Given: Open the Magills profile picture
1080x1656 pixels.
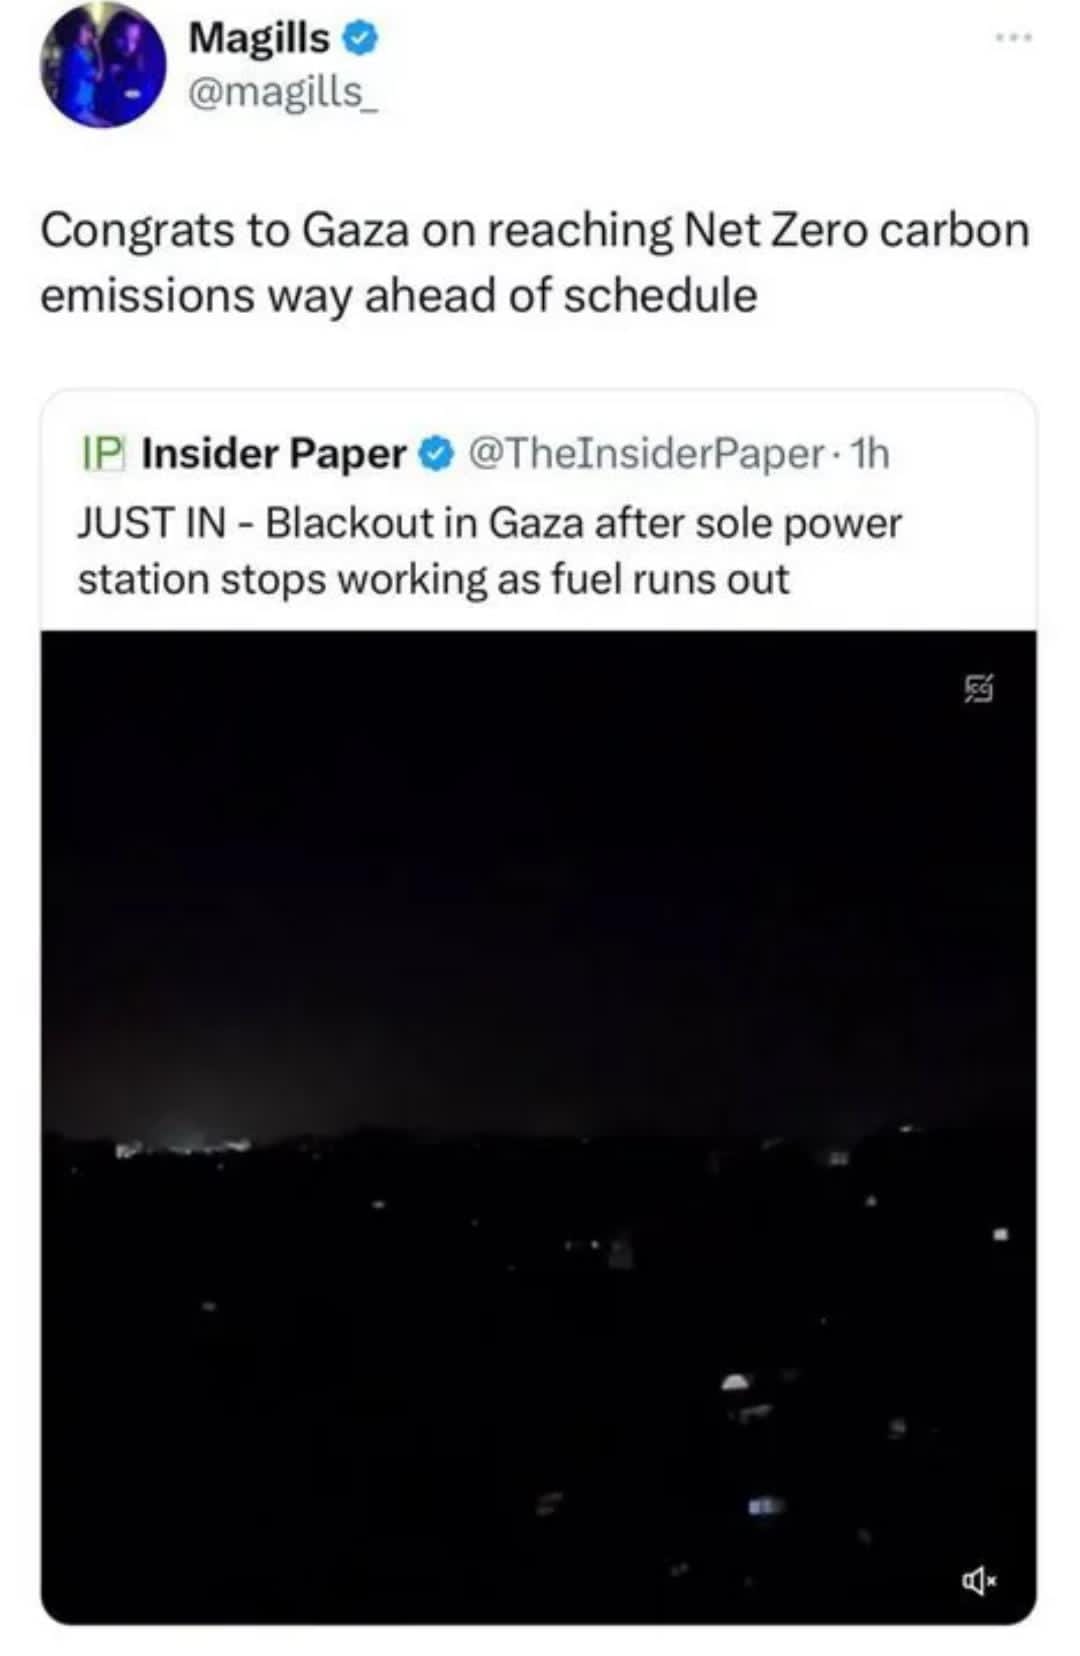Looking at the screenshot, I should click(102, 66).
